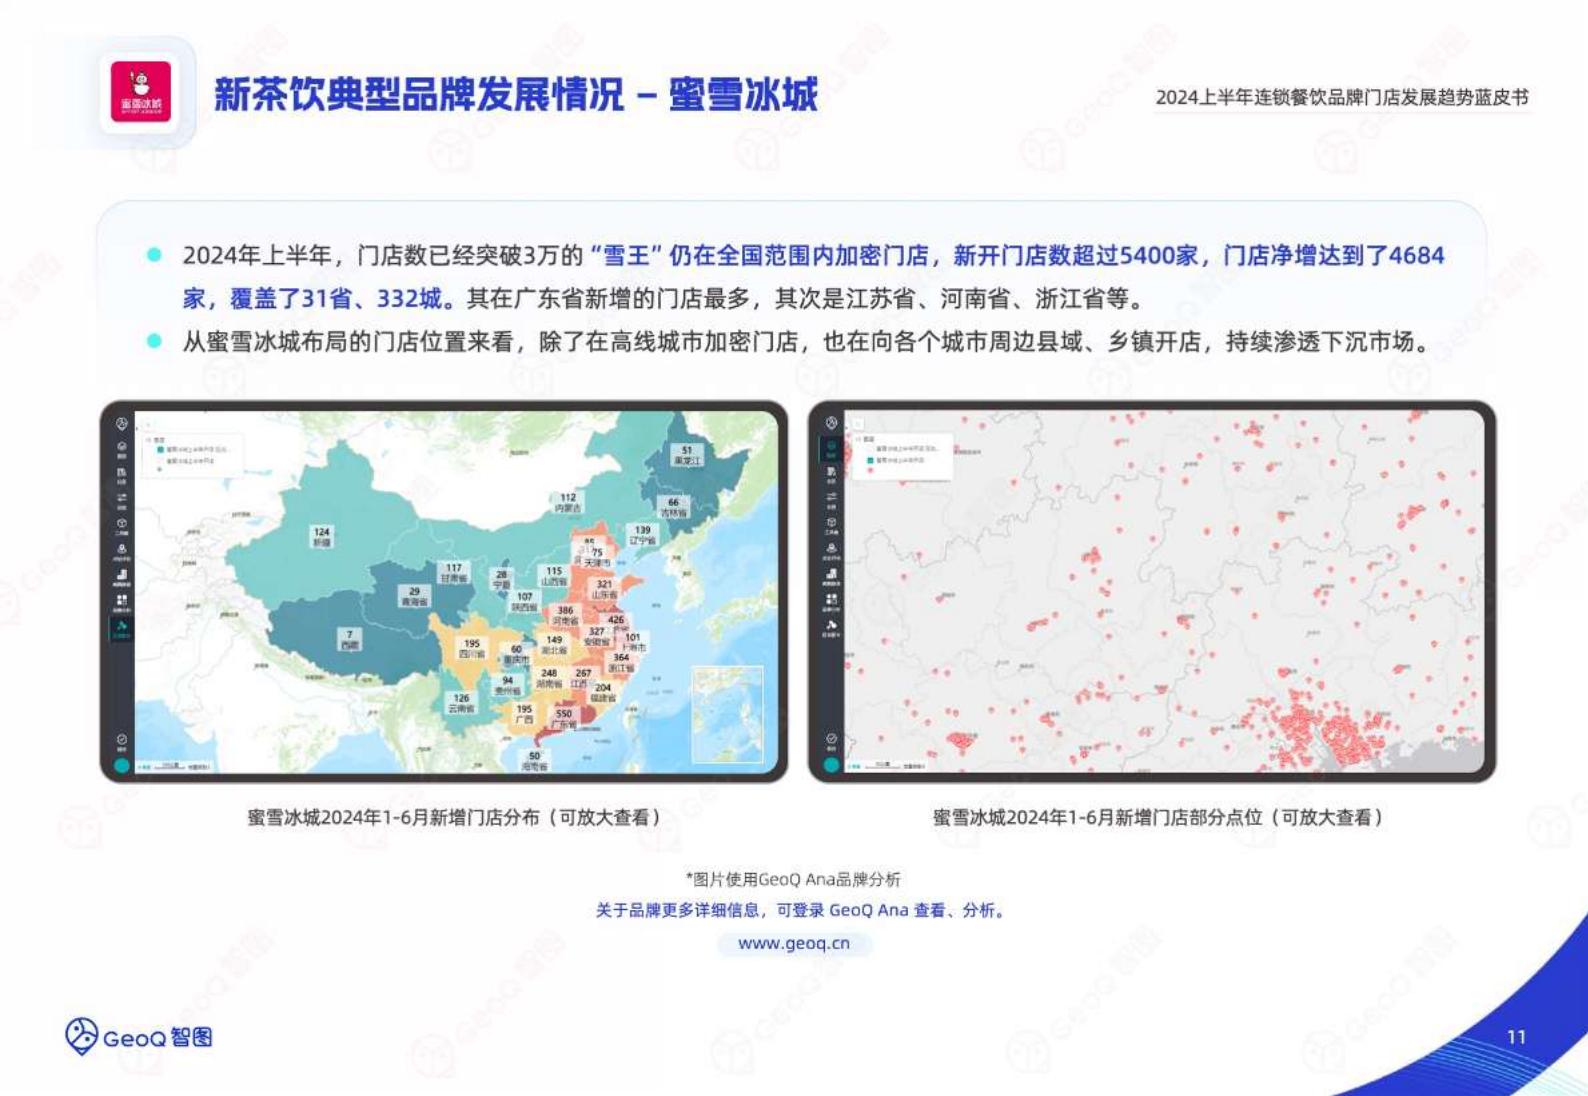The width and height of the screenshot is (1588, 1096).
Task: Click the 139 辽宁省 label on the map
Action: pos(642,535)
